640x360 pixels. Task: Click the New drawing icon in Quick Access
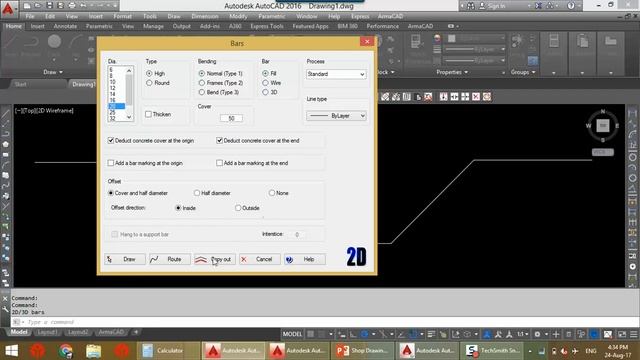(27, 6)
